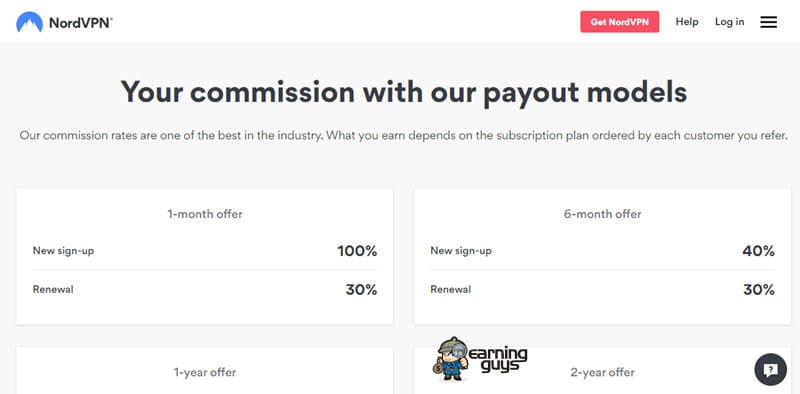Click New sign-up label in 1-month card
Viewport: 800px width, 394px height.
63,251
